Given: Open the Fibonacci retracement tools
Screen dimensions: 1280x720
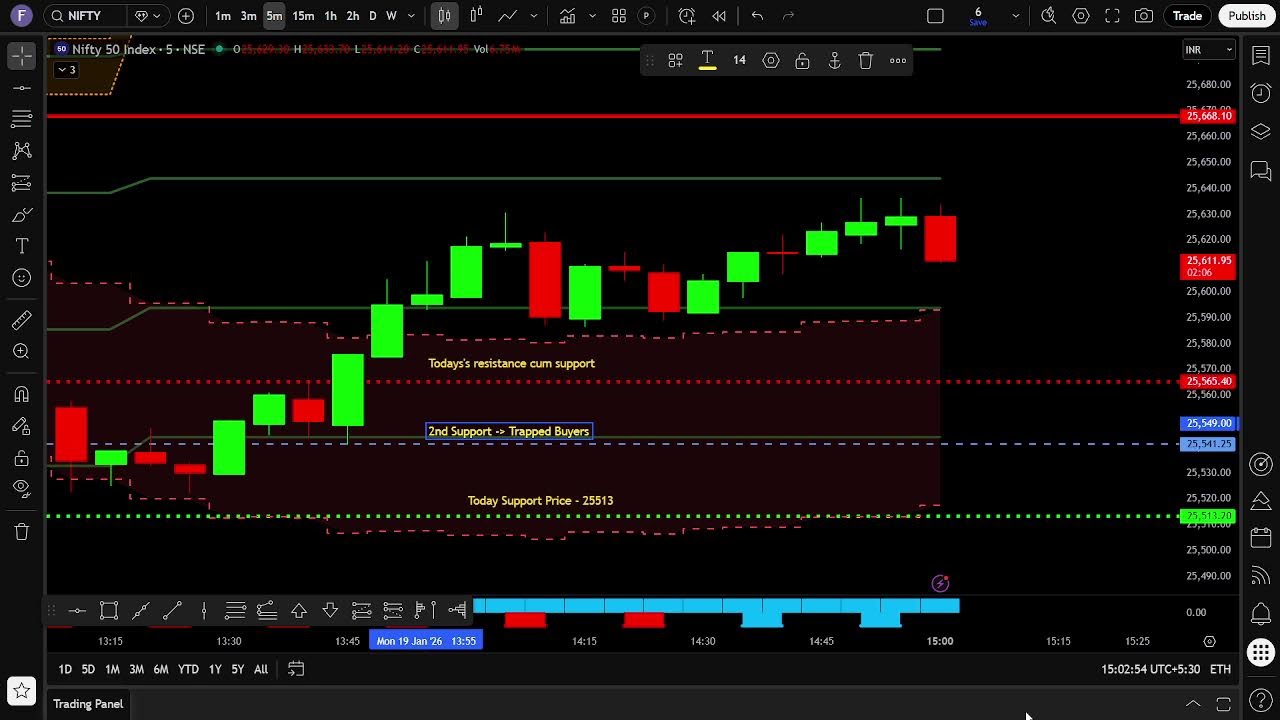Looking at the screenshot, I should click(21, 119).
